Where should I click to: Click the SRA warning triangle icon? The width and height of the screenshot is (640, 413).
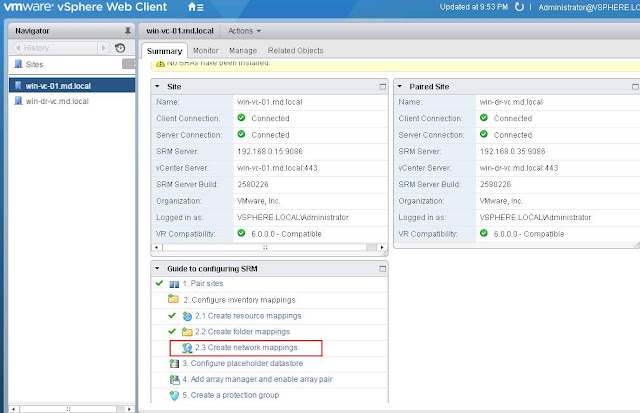[160, 63]
